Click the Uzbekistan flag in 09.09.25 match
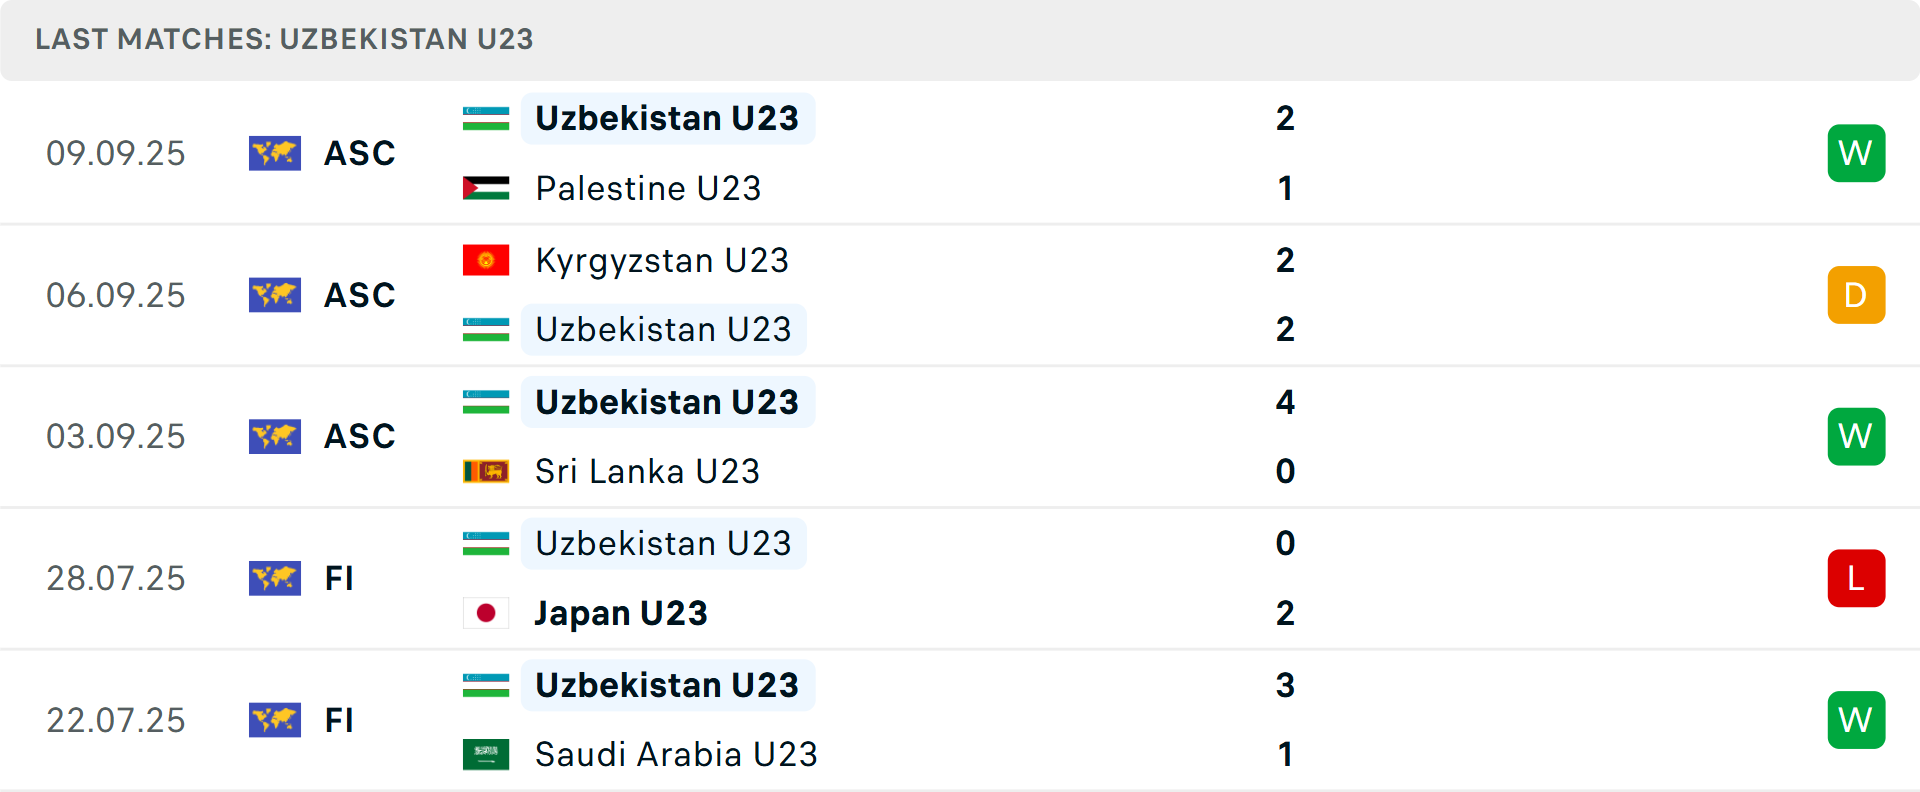The width and height of the screenshot is (1920, 792). (x=486, y=118)
